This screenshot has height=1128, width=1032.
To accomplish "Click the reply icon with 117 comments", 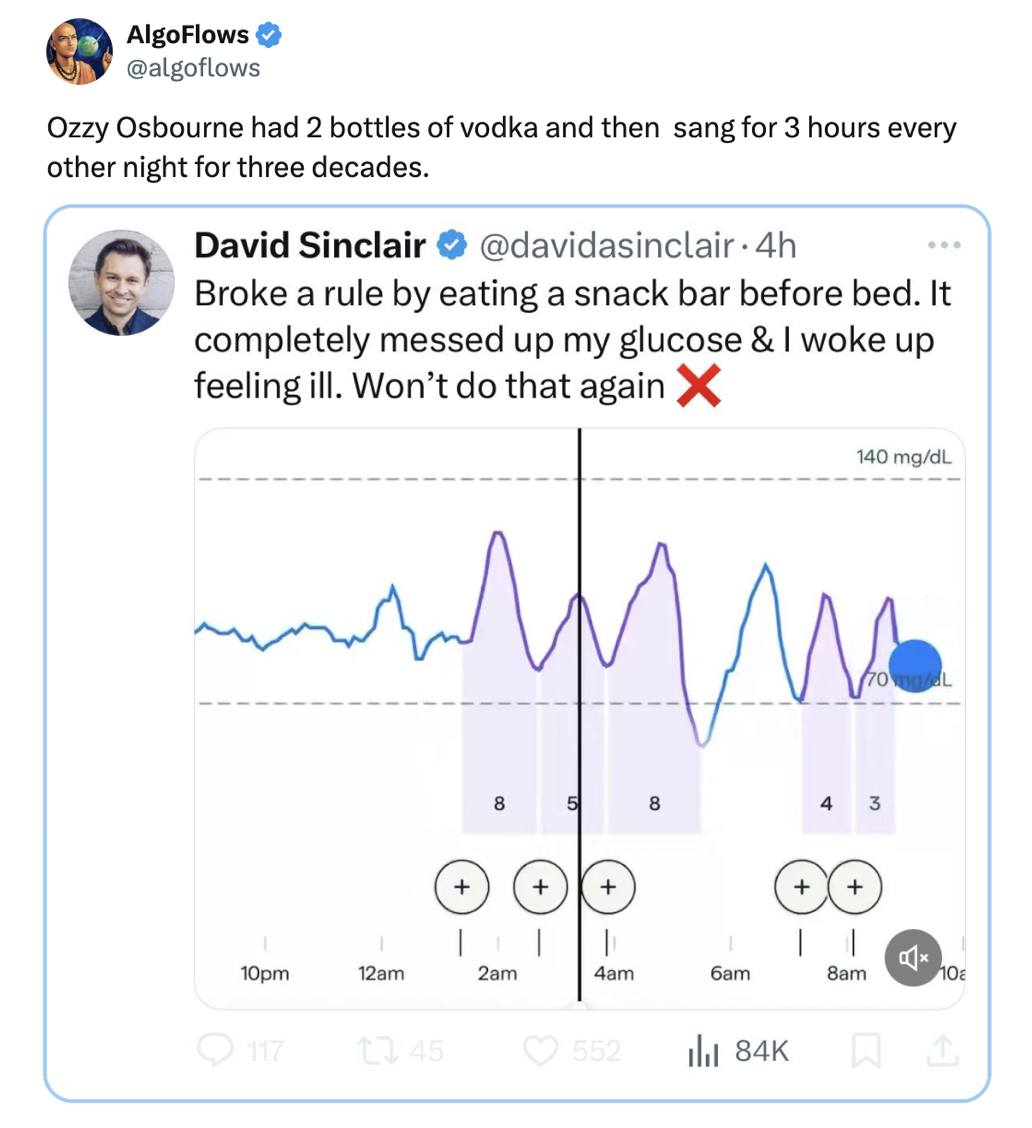I will (x=213, y=1050).
